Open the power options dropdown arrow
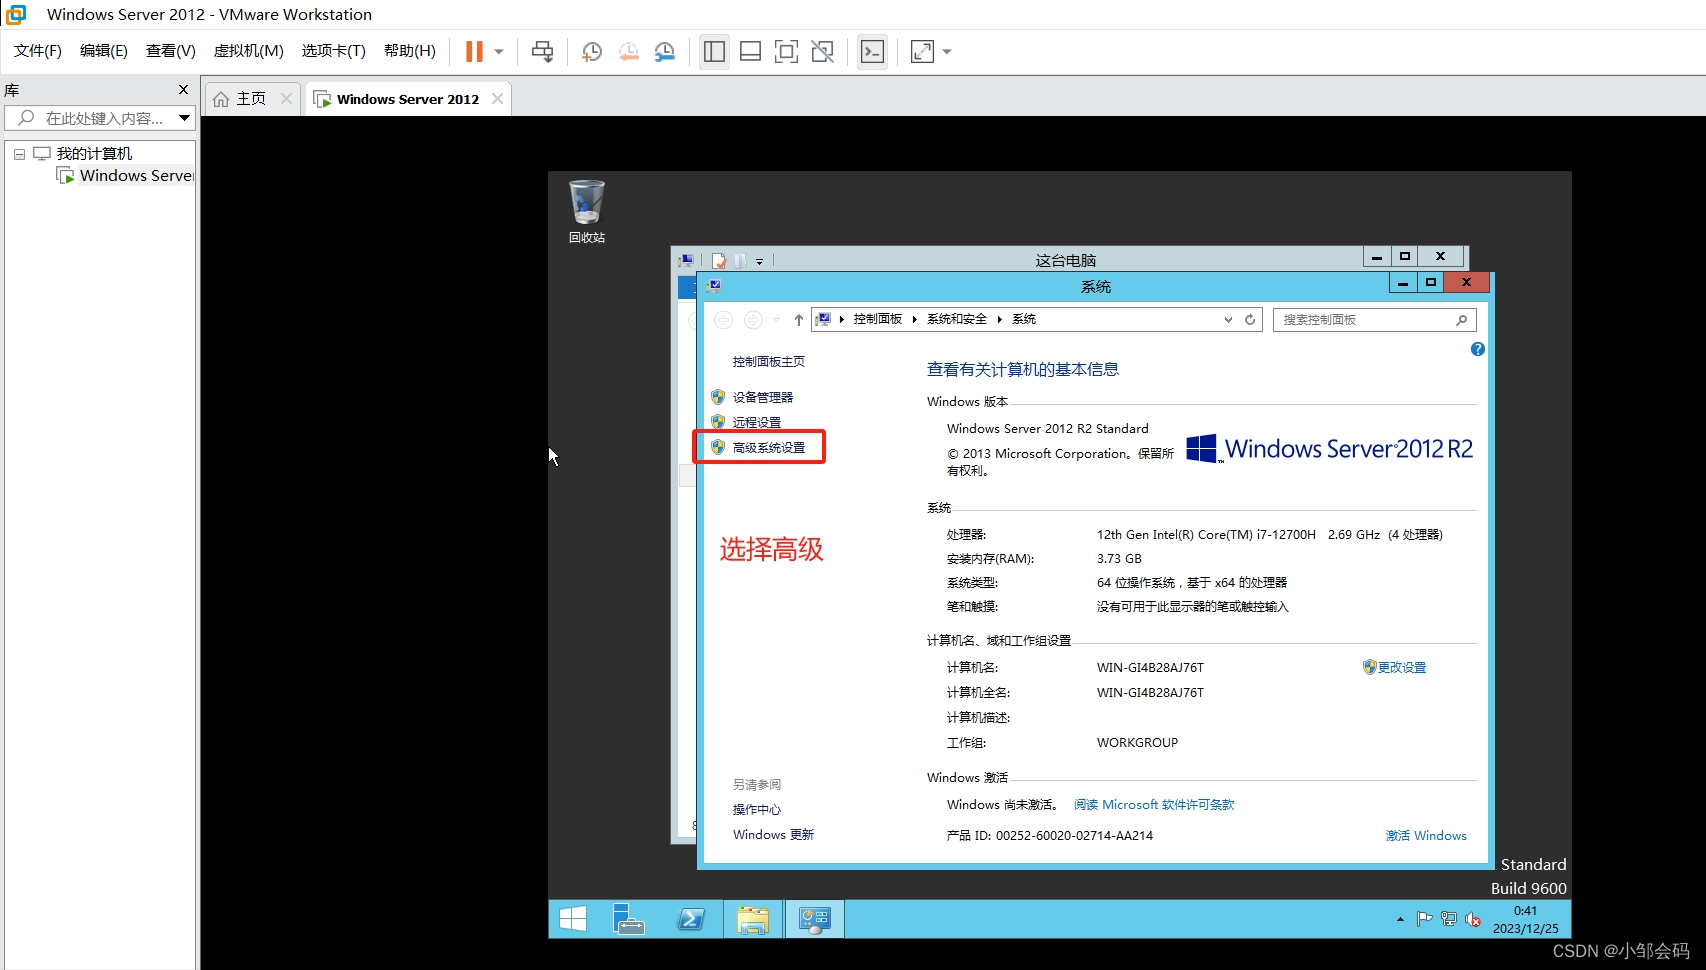1706x970 pixels. tap(499, 51)
